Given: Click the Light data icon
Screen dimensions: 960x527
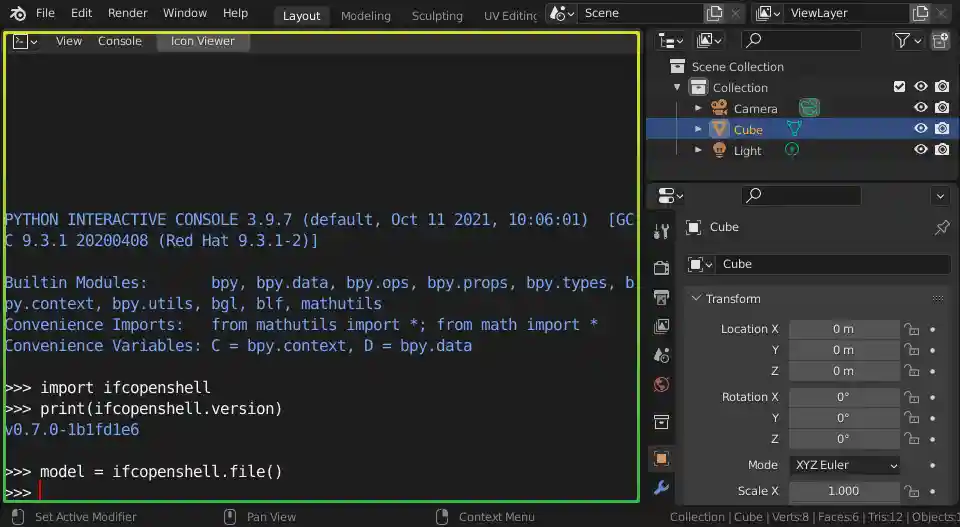Looking at the screenshot, I should pos(792,149).
